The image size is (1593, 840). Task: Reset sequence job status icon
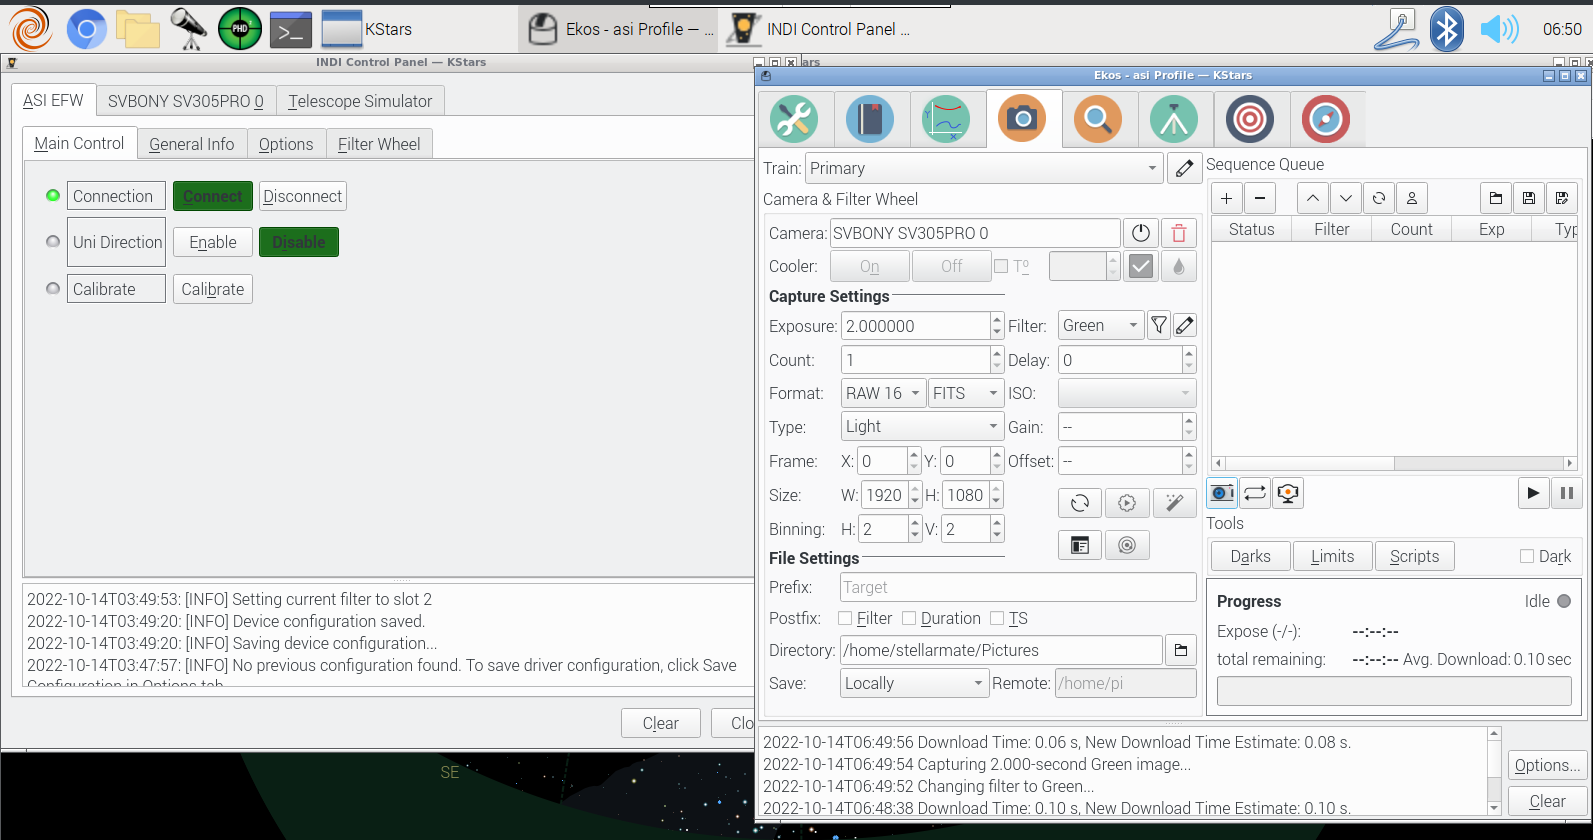1379,198
